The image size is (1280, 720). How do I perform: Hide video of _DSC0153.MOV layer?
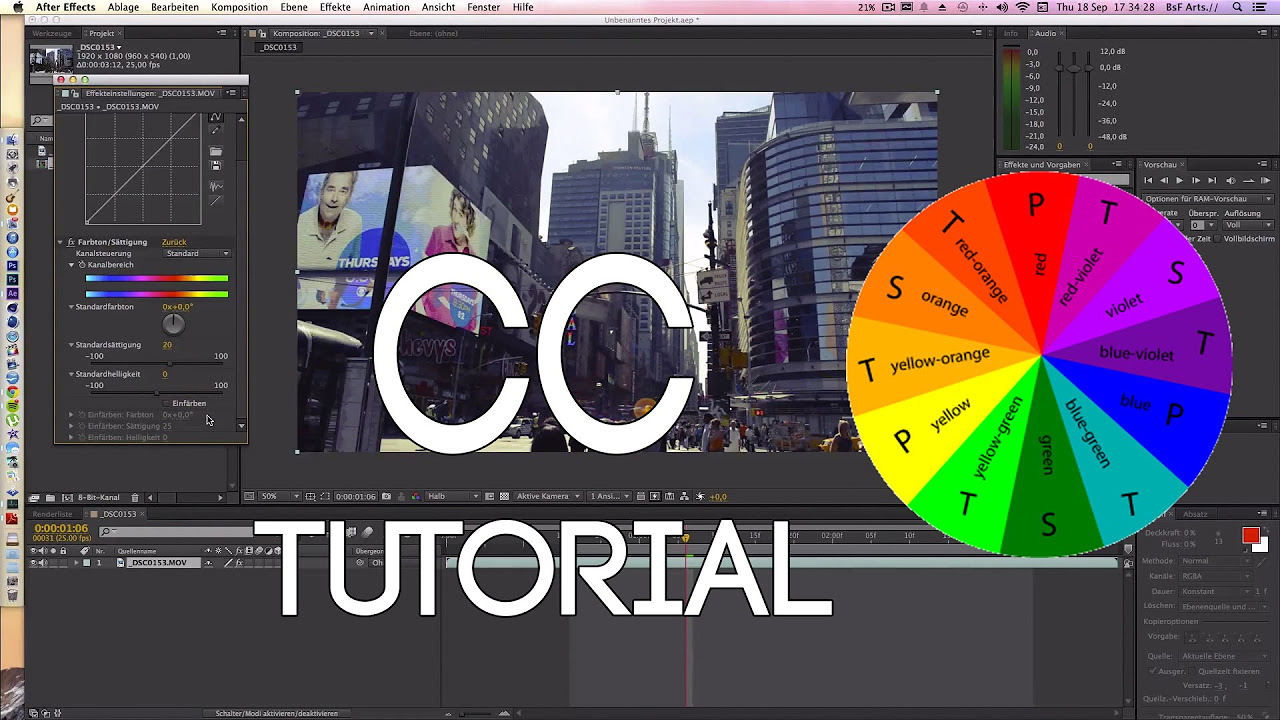[x=33, y=563]
